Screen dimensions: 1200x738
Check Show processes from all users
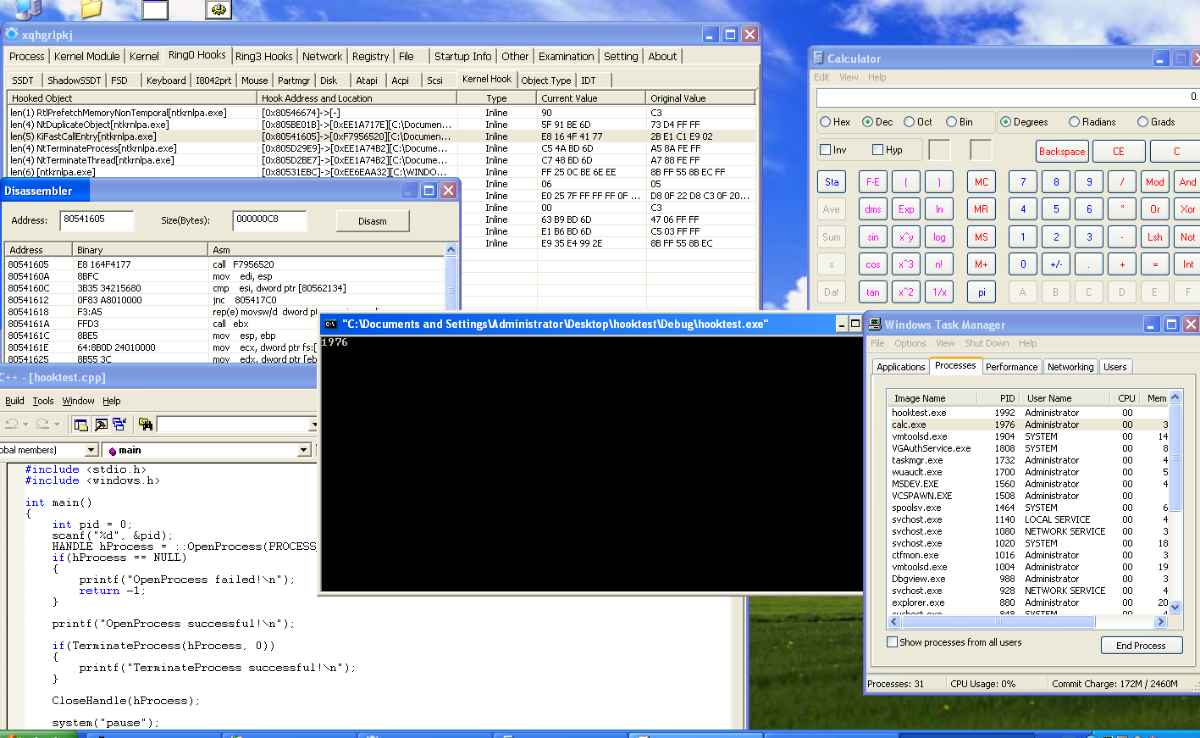(x=892, y=642)
